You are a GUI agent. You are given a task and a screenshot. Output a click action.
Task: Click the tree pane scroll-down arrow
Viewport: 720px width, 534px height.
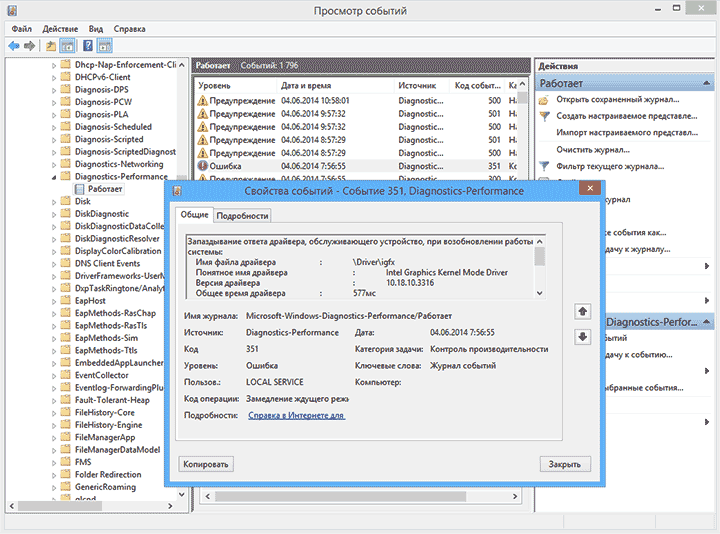click(x=182, y=495)
